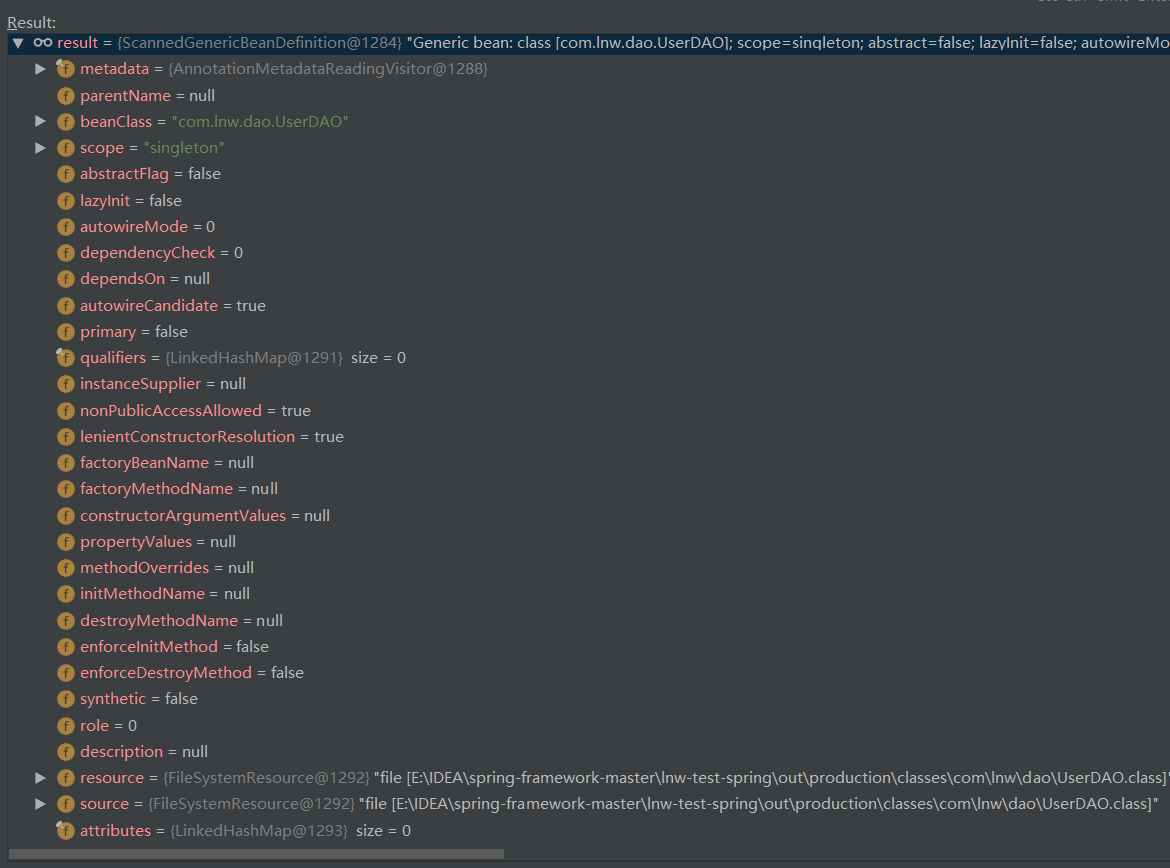The image size is (1170, 868).
Task: Click the field icon next to scope
Action: point(66,148)
